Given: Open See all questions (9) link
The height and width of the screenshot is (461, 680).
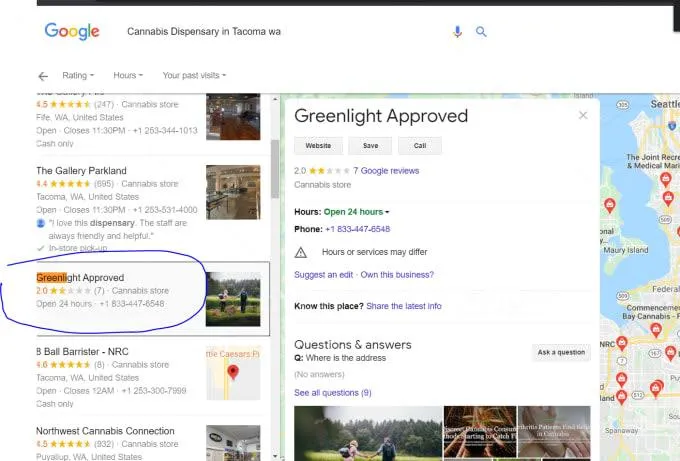Looking at the screenshot, I should pos(333,393).
